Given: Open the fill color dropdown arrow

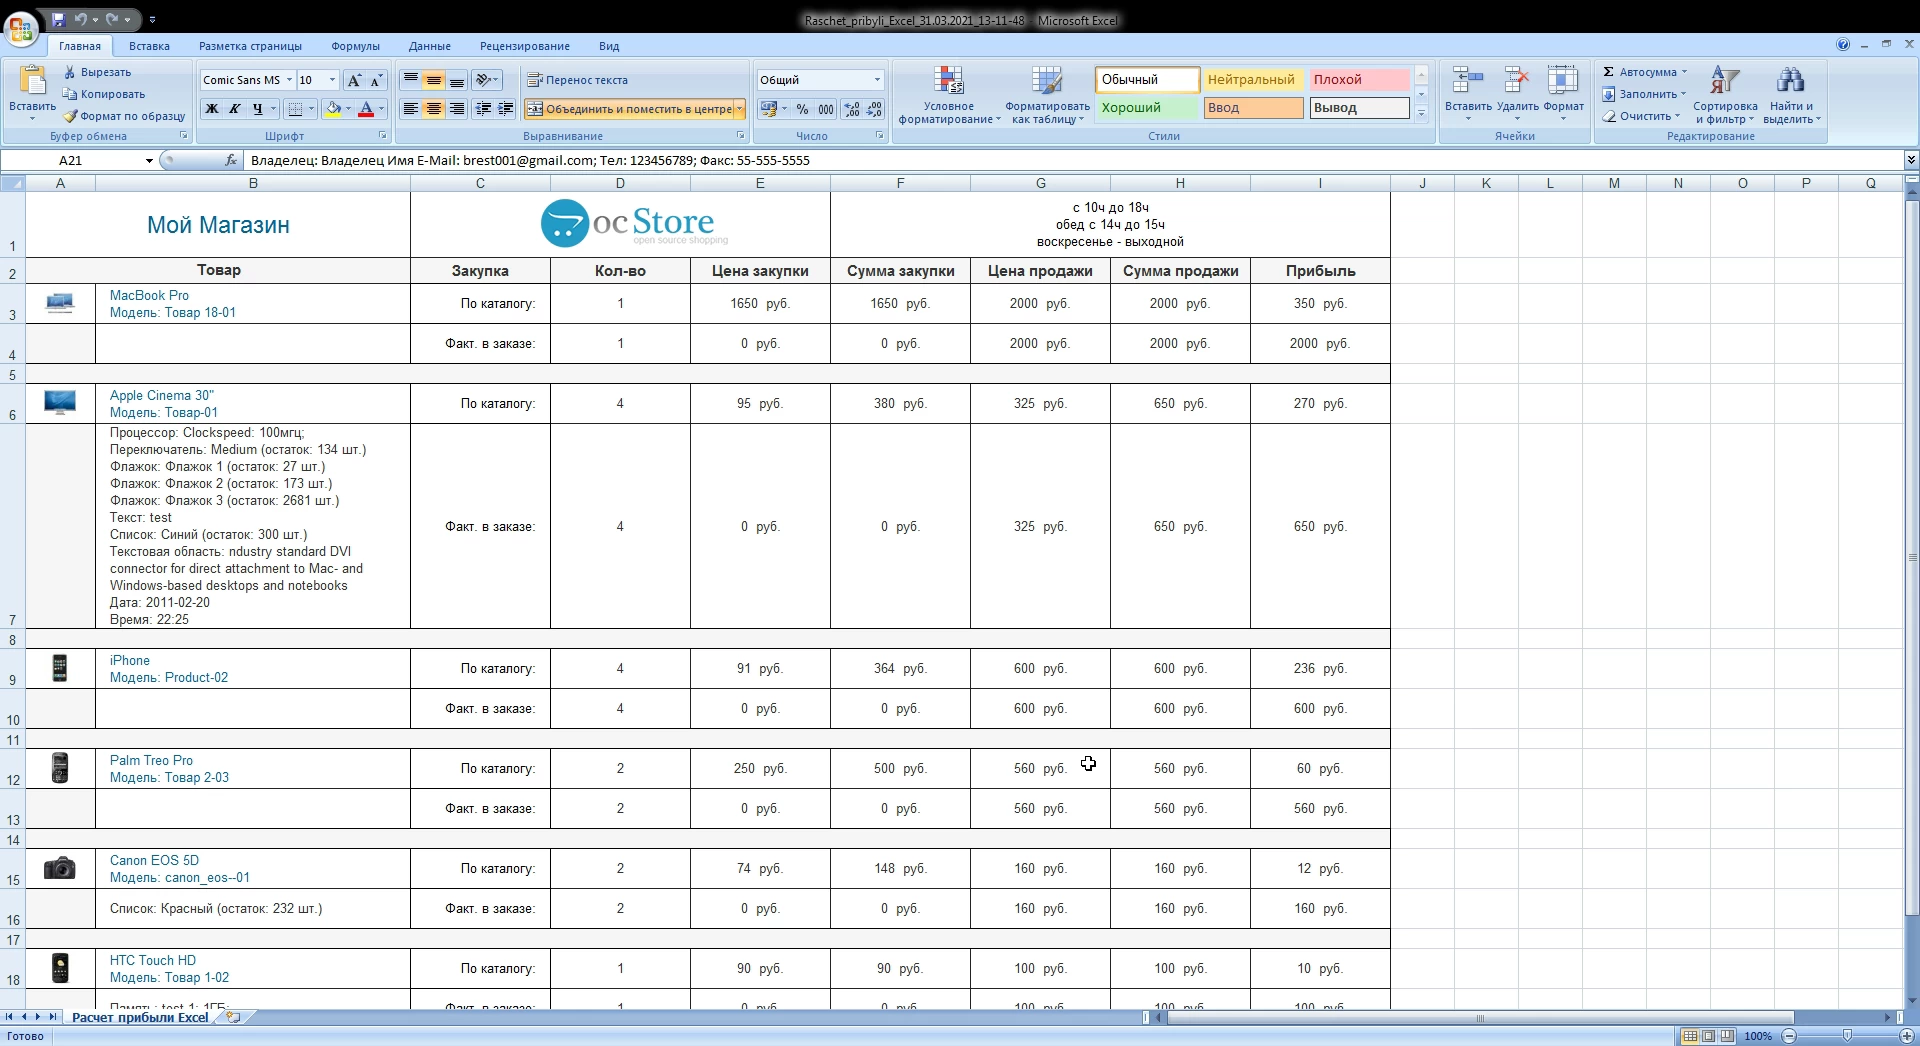Looking at the screenshot, I should click(348, 109).
